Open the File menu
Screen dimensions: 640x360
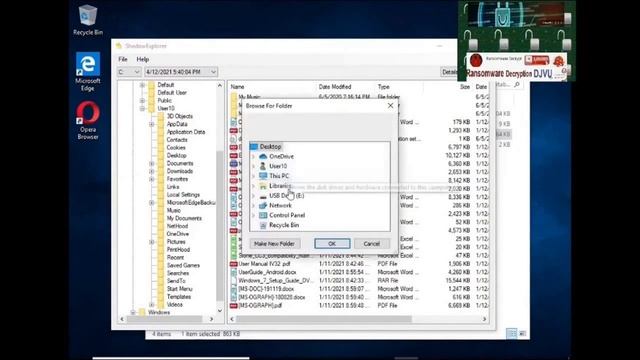[123, 59]
